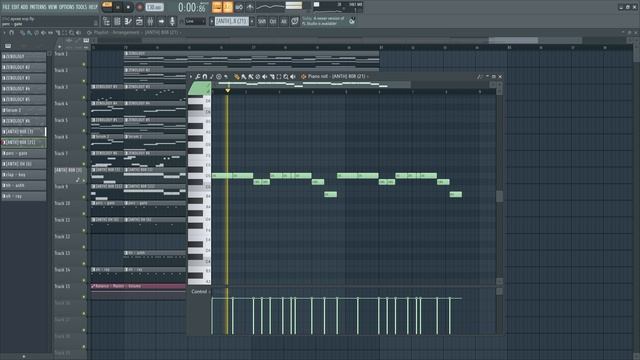Select the Delete tool in Piano roll
The image size is (640, 360).
coord(258,77)
